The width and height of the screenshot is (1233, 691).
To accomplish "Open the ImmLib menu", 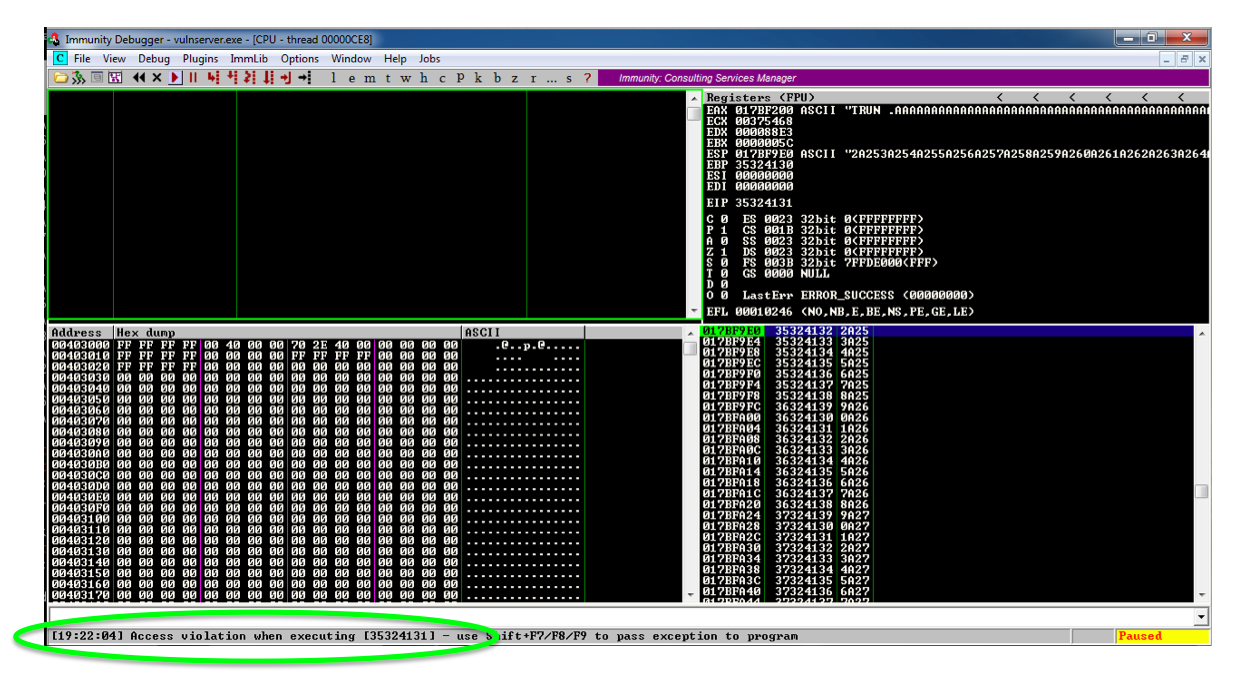I will 249,59.
